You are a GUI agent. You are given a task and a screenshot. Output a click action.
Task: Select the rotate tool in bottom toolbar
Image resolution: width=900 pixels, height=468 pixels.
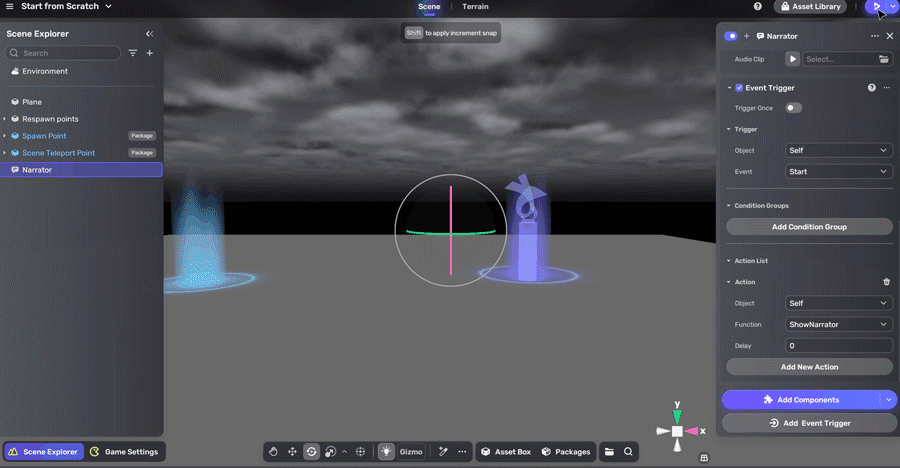click(x=311, y=452)
